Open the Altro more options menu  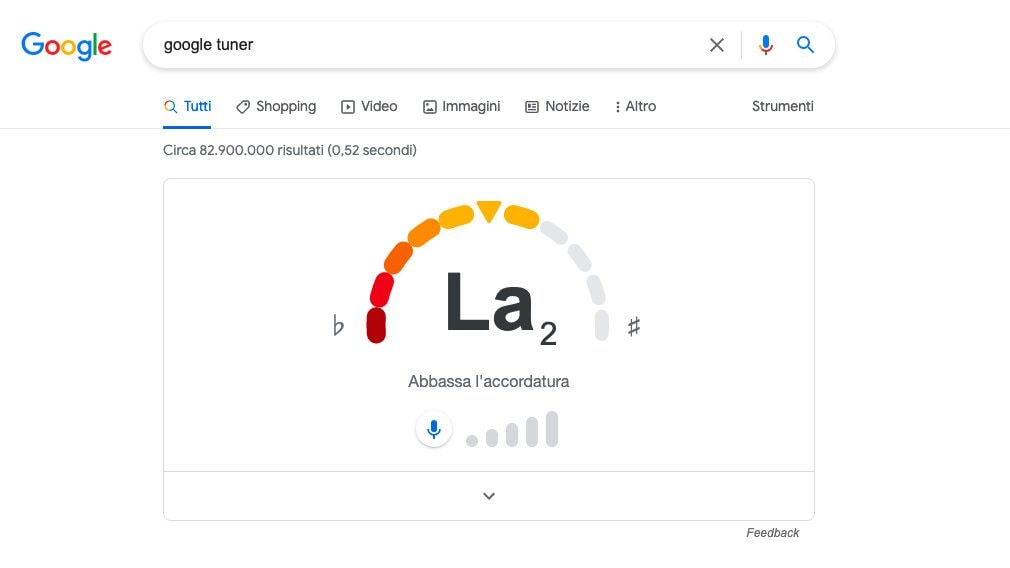[635, 106]
